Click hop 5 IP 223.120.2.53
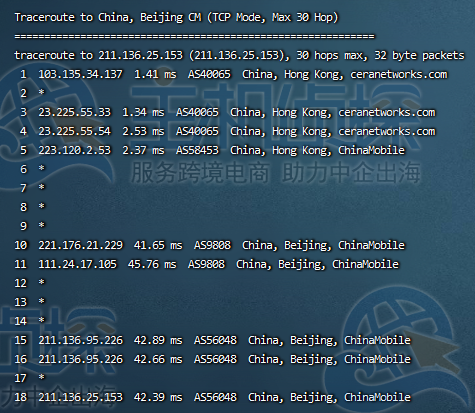This screenshot has width=475, height=413. [x=74, y=150]
